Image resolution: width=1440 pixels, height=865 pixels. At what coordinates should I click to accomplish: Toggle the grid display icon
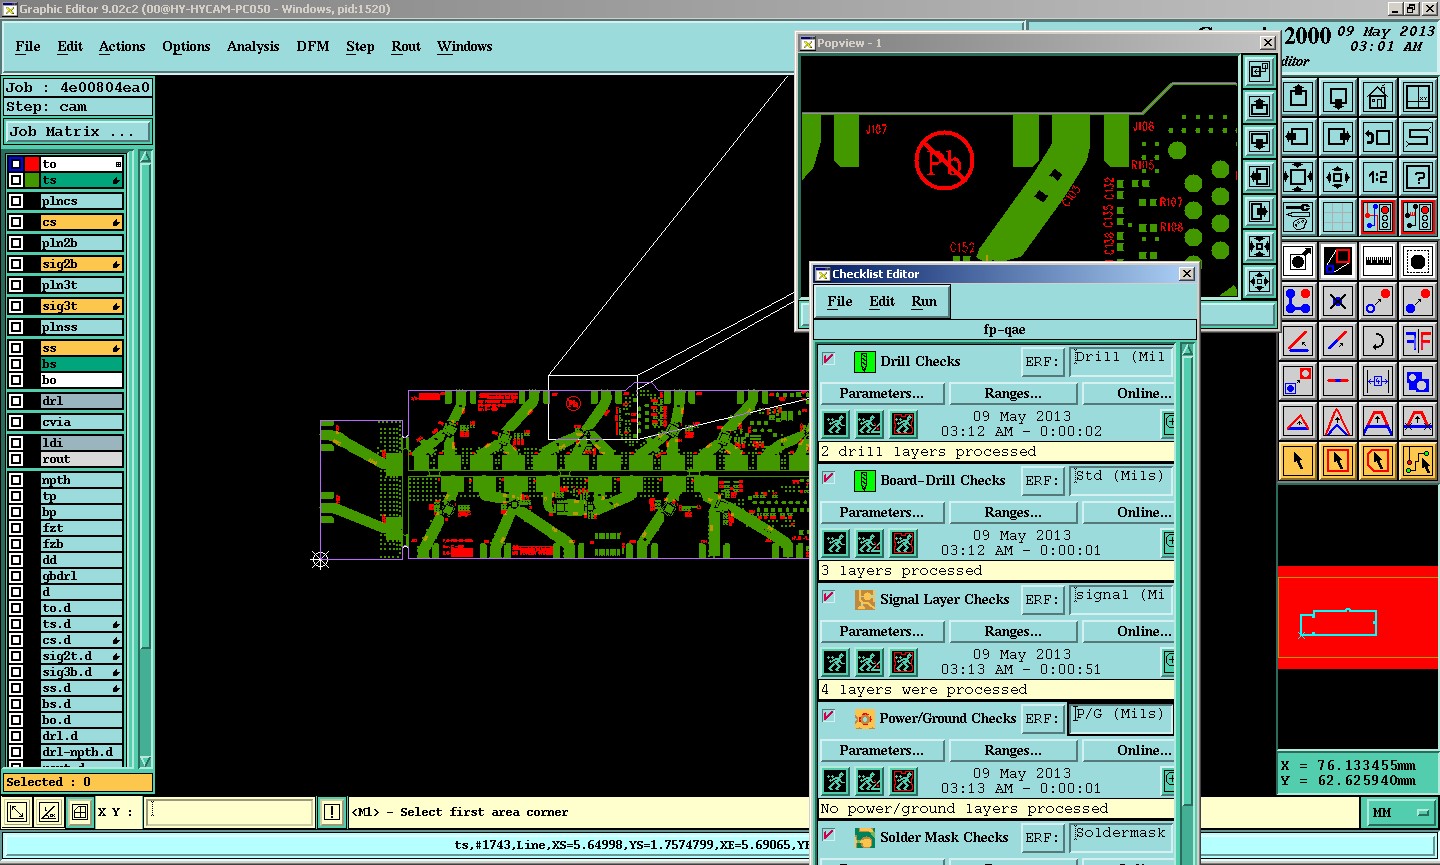coord(1338,217)
